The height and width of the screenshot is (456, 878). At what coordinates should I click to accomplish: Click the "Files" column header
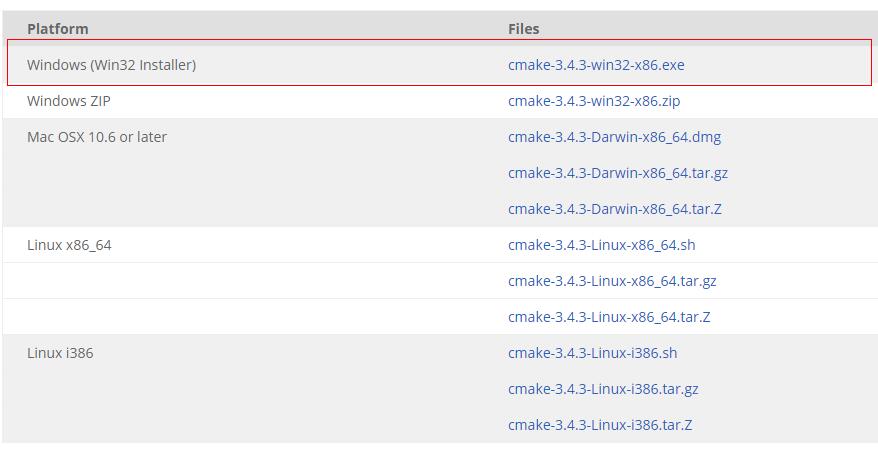pyautogui.click(x=524, y=29)
